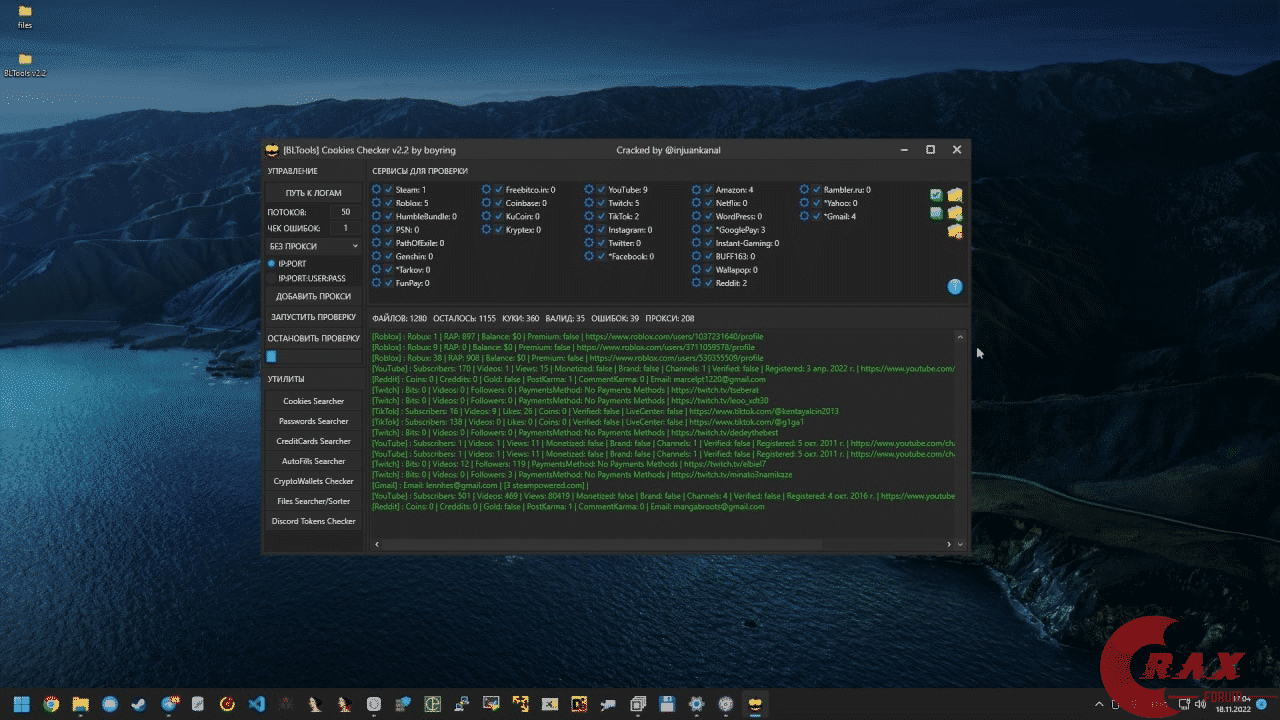Click the TikTok log line for @kentayalcin2013

point(605,411)
